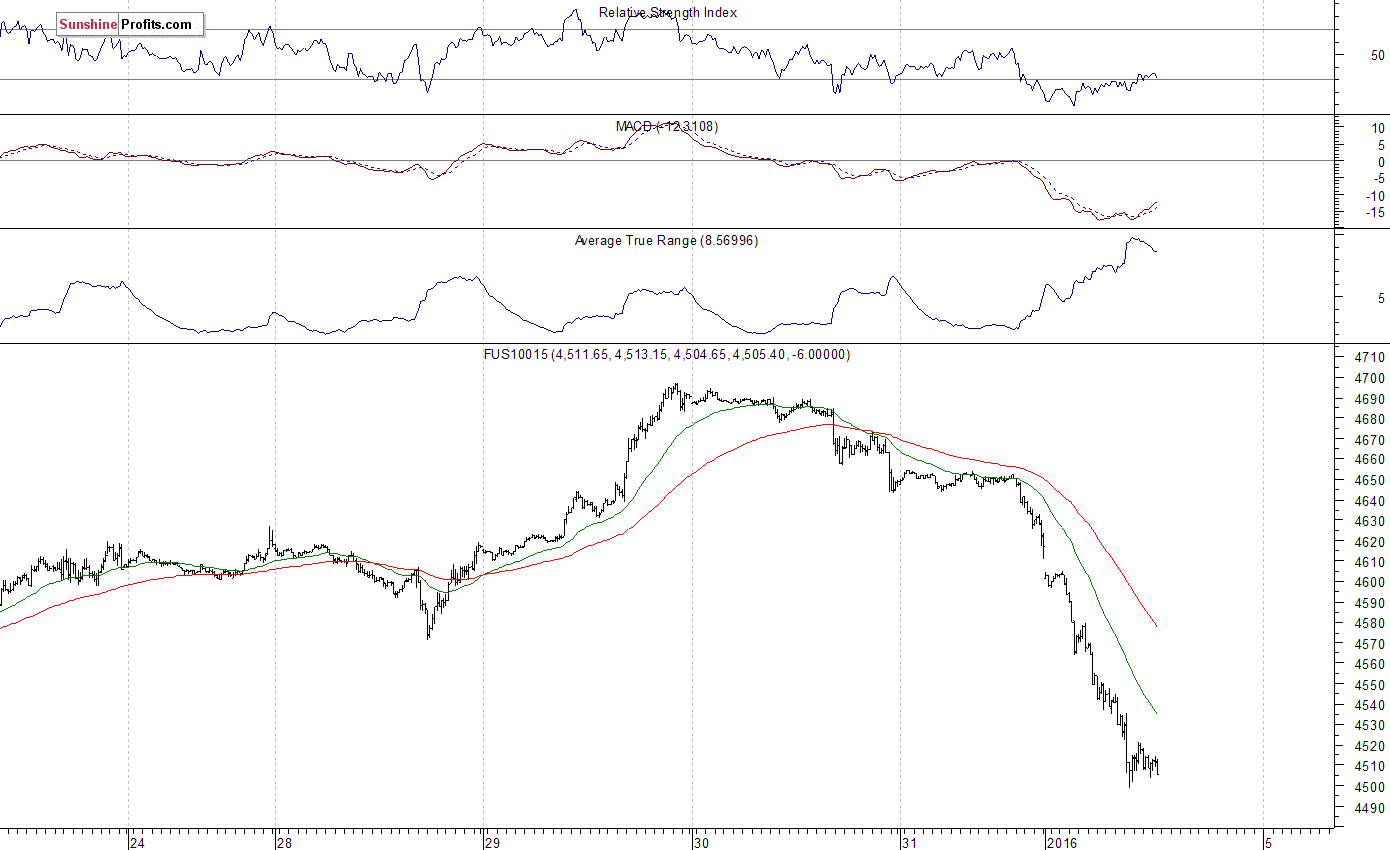Click the 4550 price axis label
This screenshot has height=850, width=1390.
pos(1371,685)
